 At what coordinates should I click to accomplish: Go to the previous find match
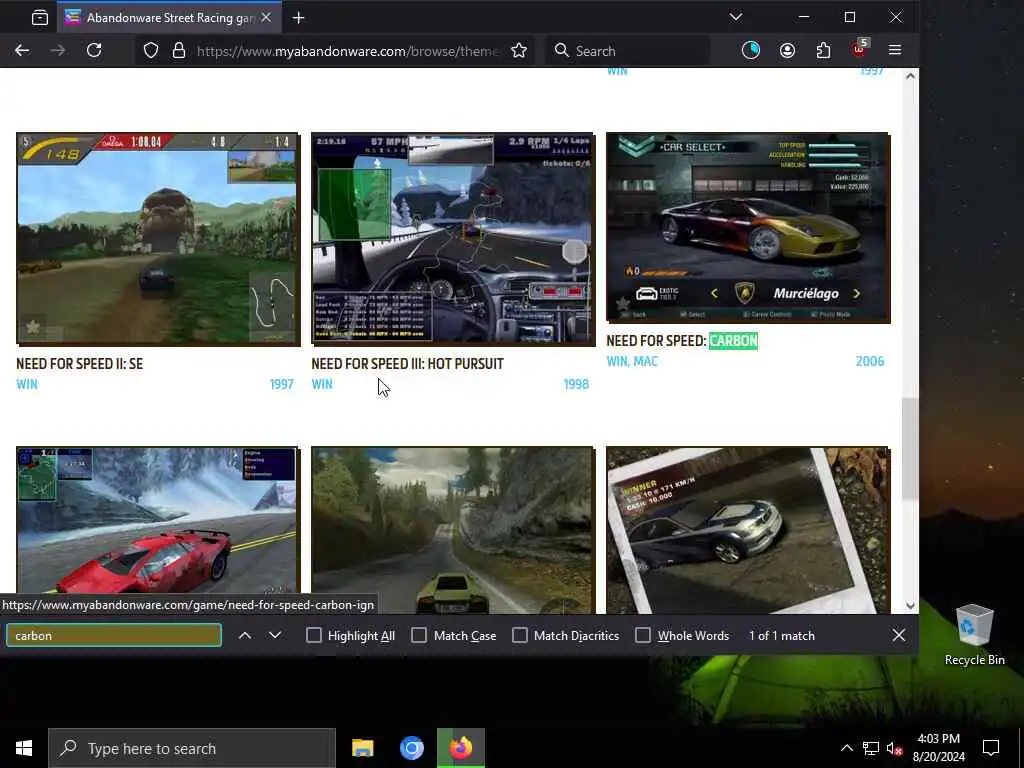tap(245, 635)
